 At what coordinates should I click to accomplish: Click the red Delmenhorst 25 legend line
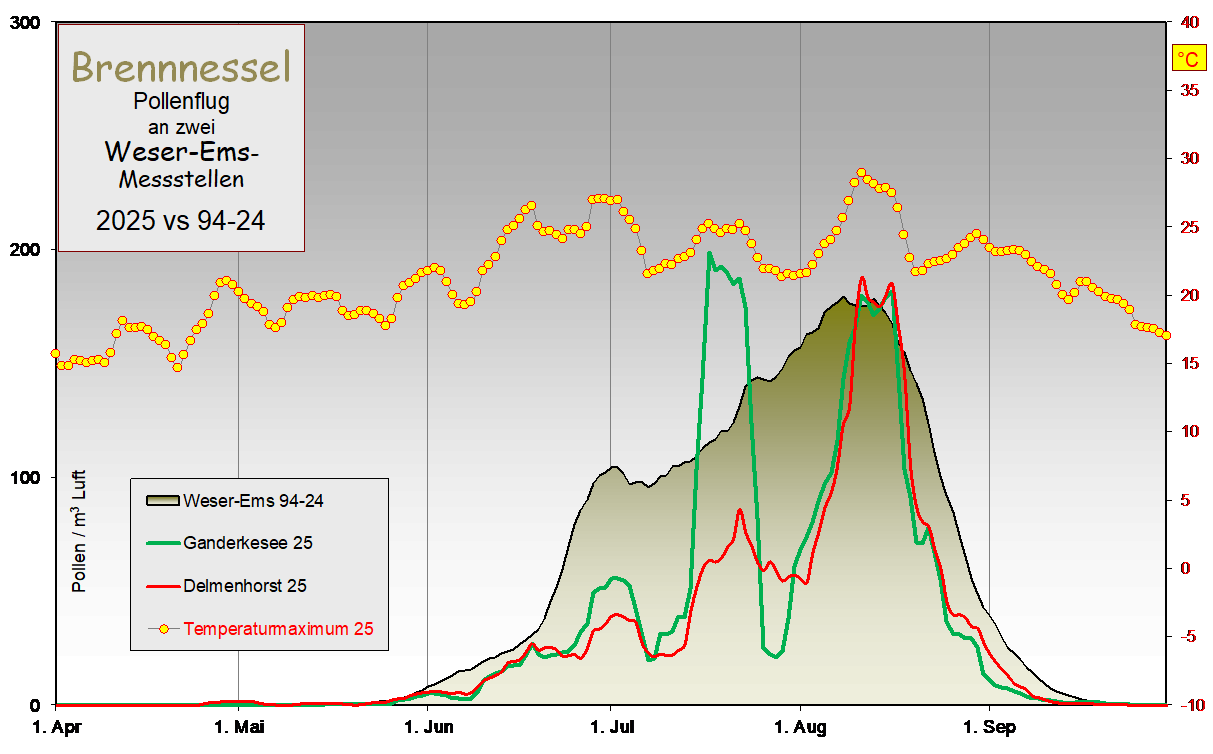[x=162, y=586]
